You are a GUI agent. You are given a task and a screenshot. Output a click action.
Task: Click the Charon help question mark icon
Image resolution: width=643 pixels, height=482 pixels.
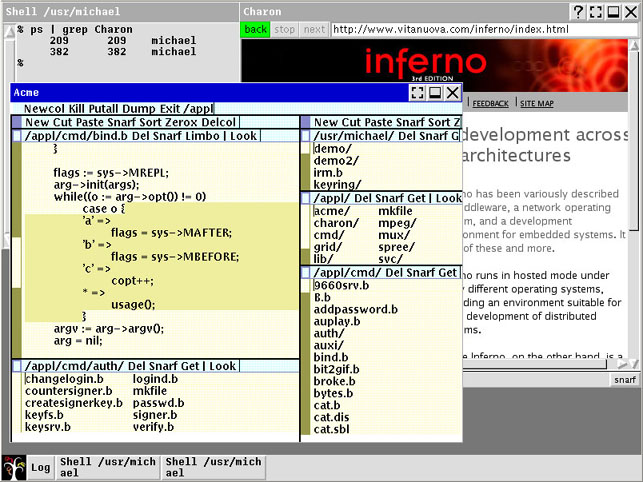point(579,11)
